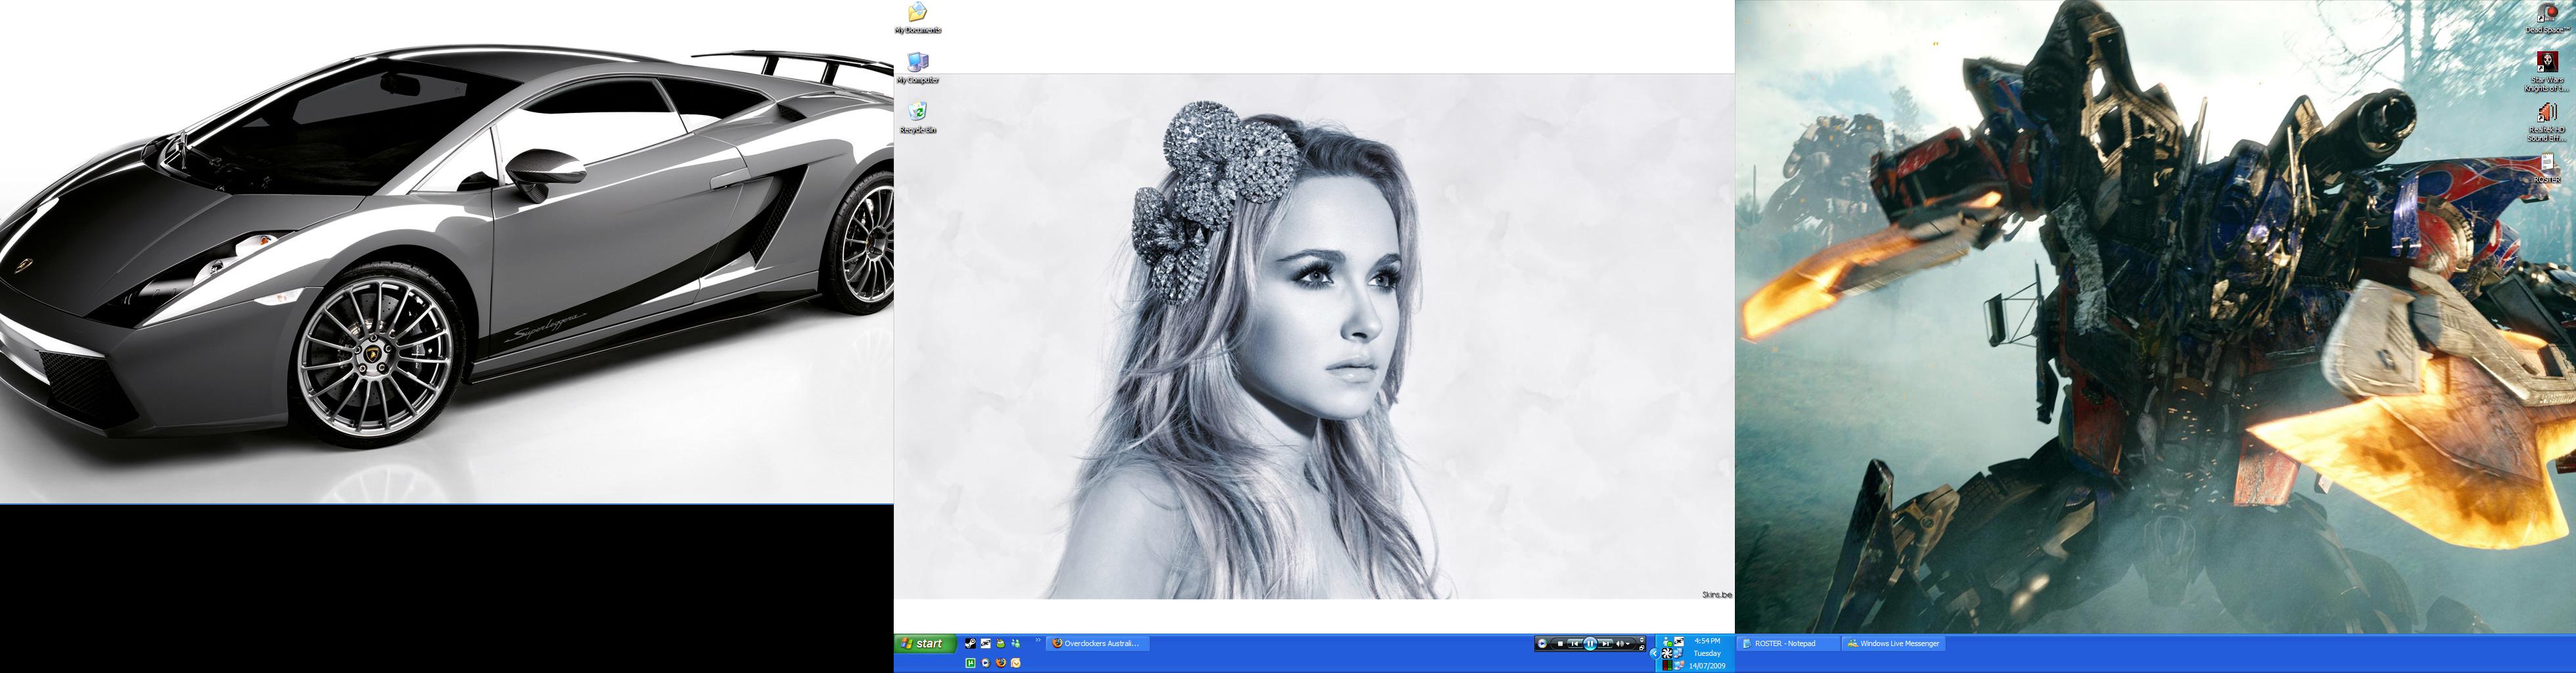2576x673 pixels.
Task: Stop playback in Media Player toolbar
Action: pyautogui.click(x=1560, y=644)
